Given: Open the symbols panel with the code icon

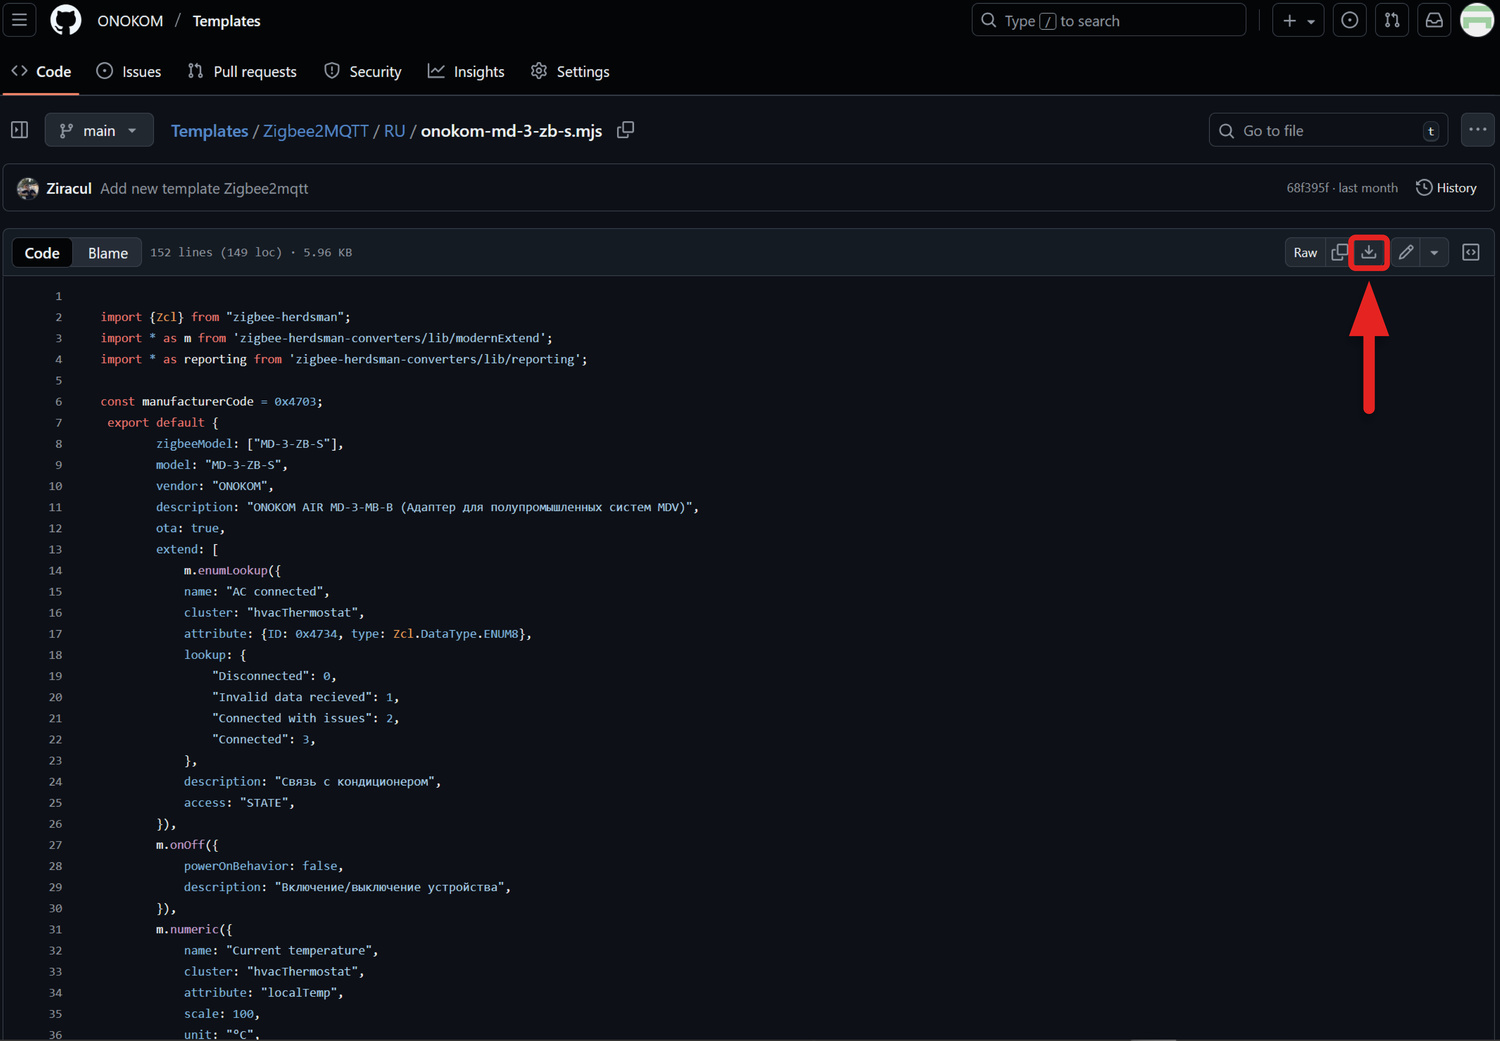Looking at the screenshot, I should pyautogui.click(x=1470, y=252).
